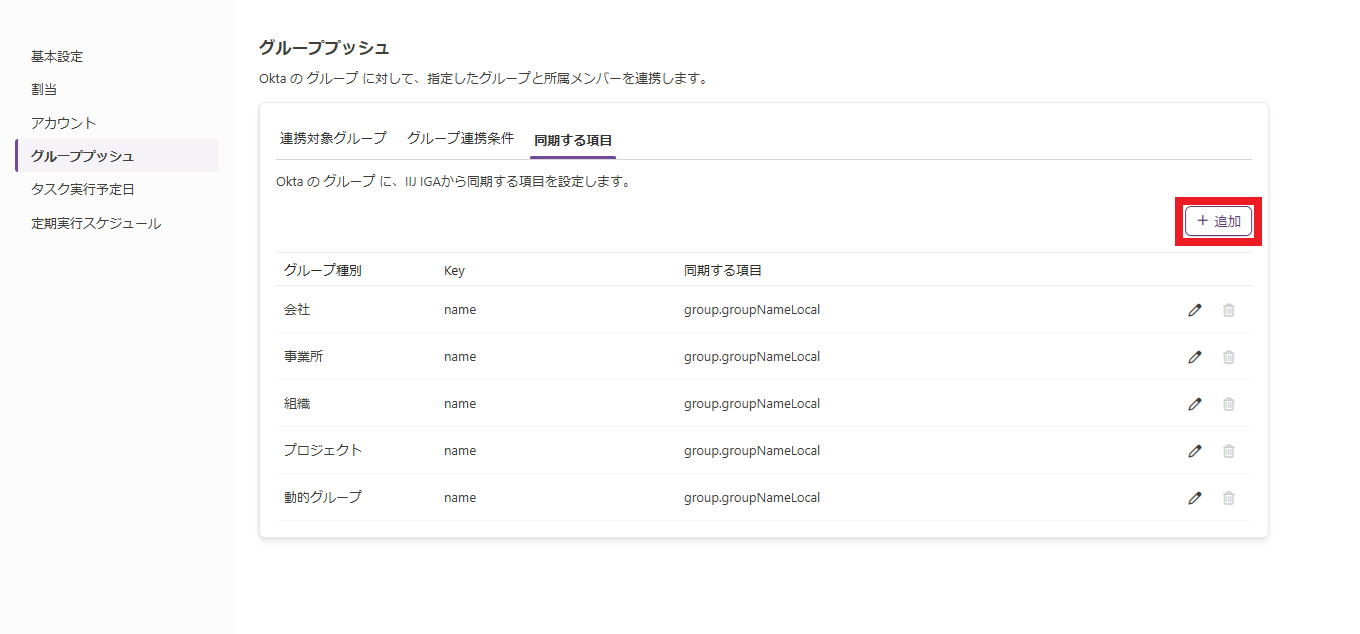1360x634 pixels.
Task: Open the グループ連携条件 tab
Action: pos(460,139)
